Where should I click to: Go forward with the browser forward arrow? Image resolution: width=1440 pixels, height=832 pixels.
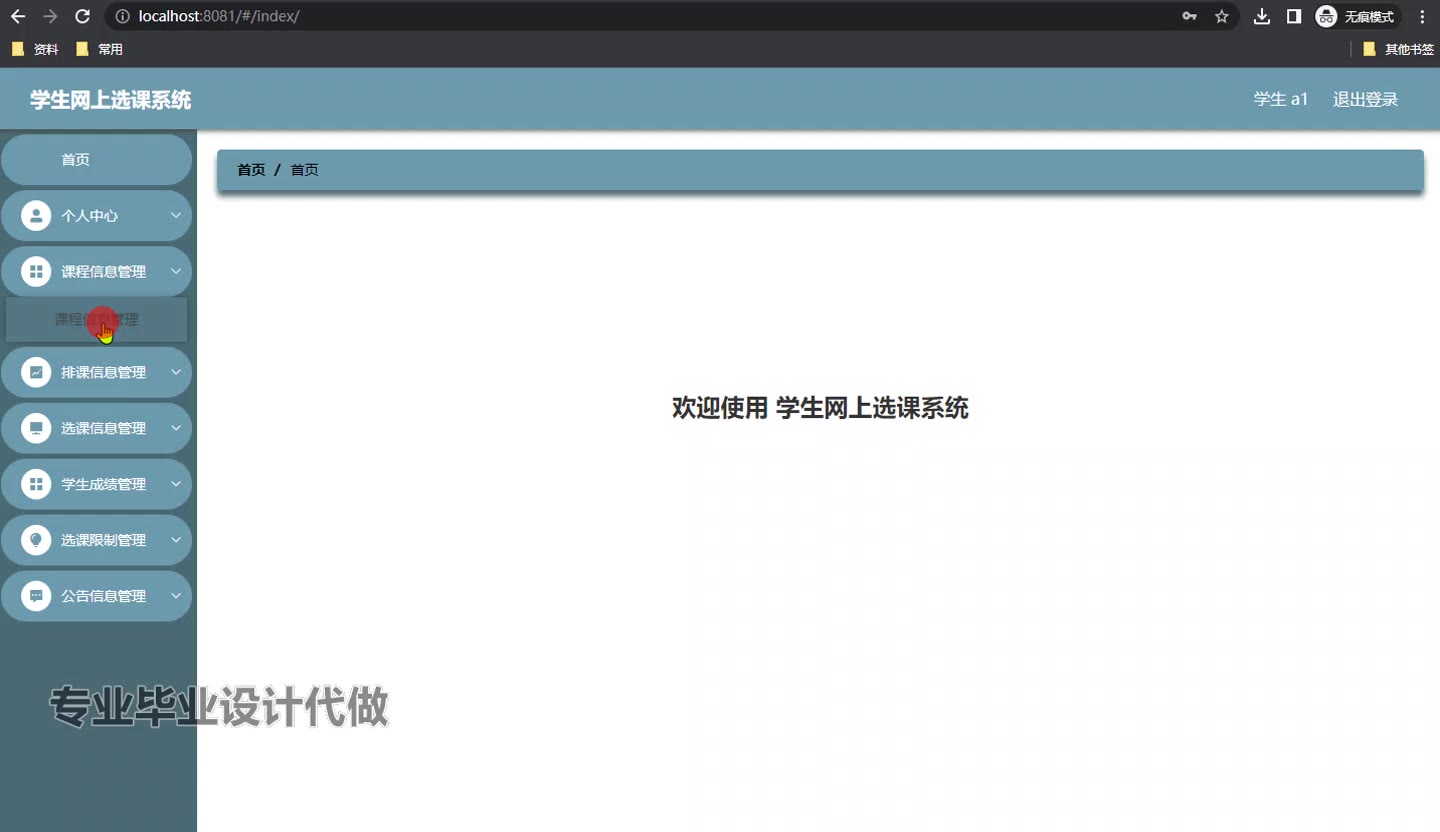click(50, 16)
